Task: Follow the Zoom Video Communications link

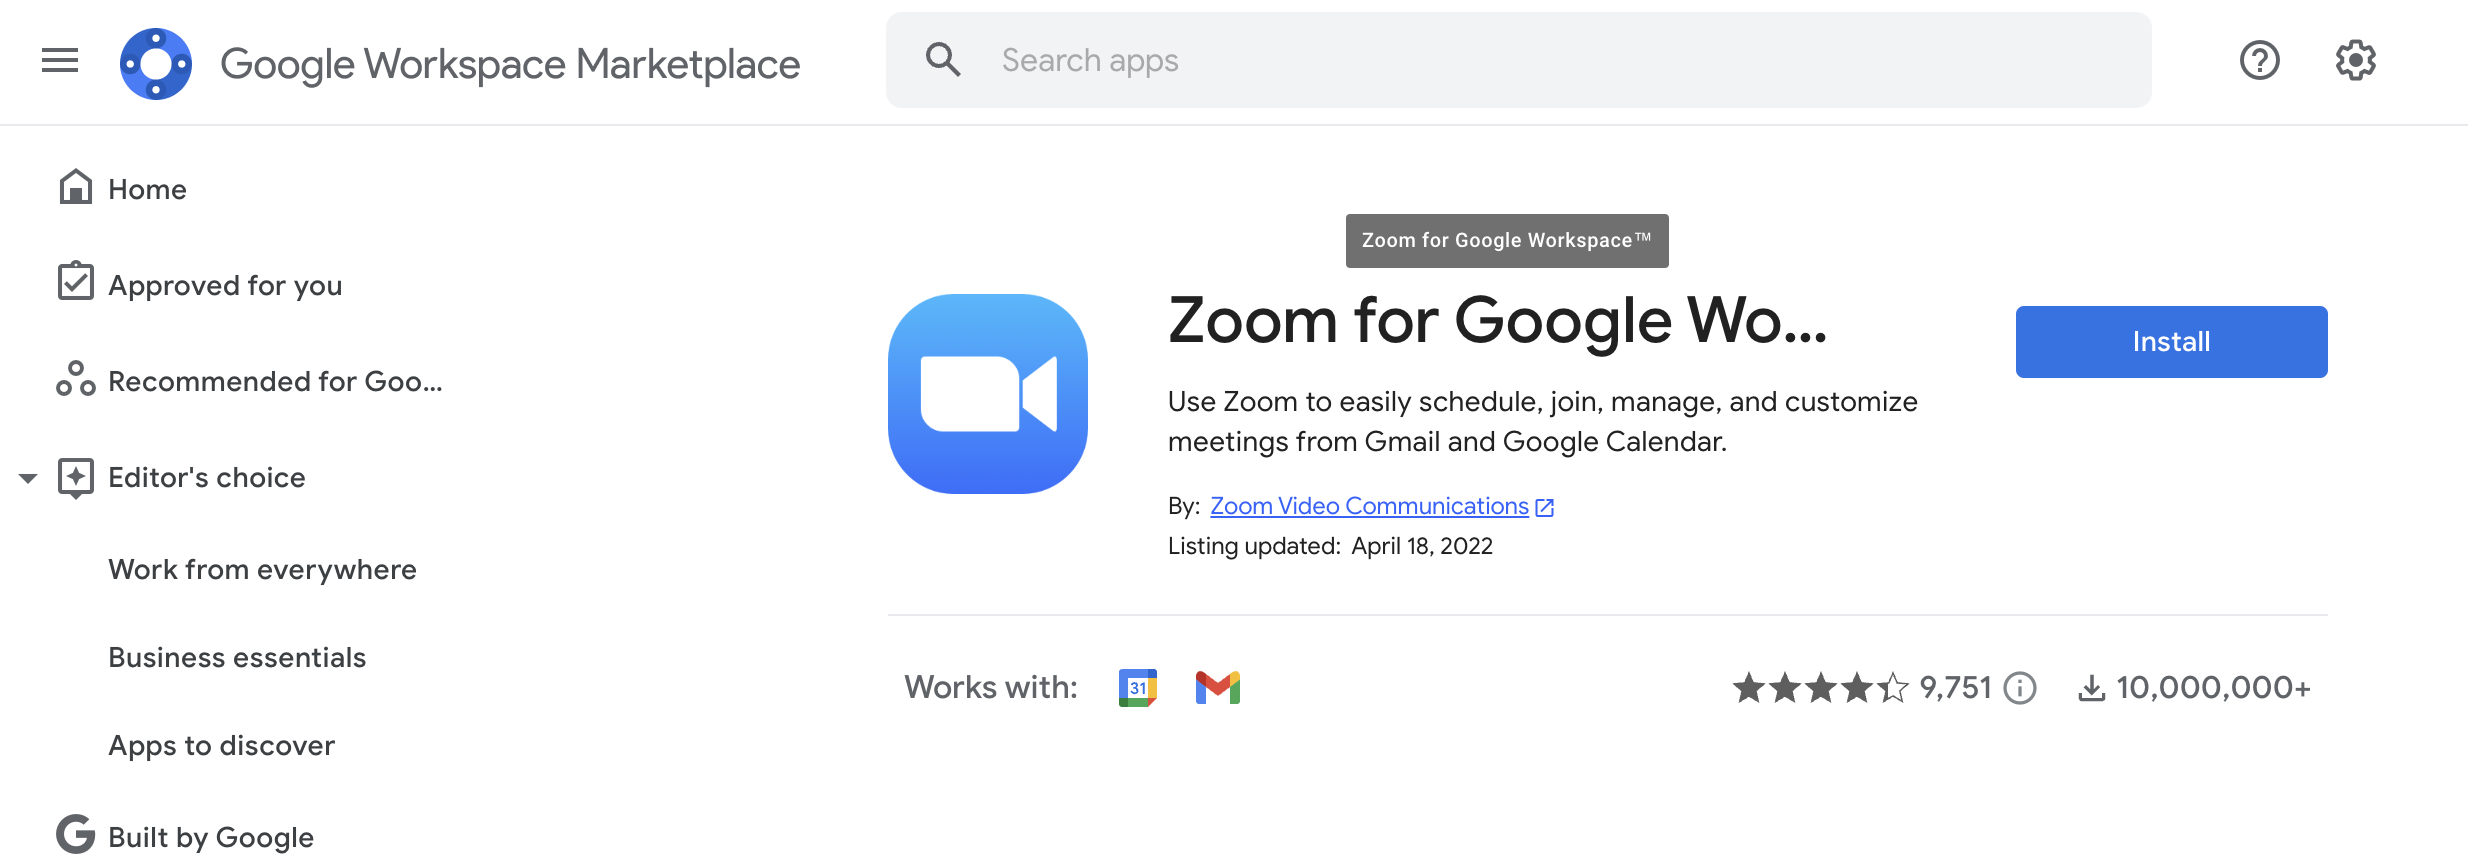Action: (1369, 506)
